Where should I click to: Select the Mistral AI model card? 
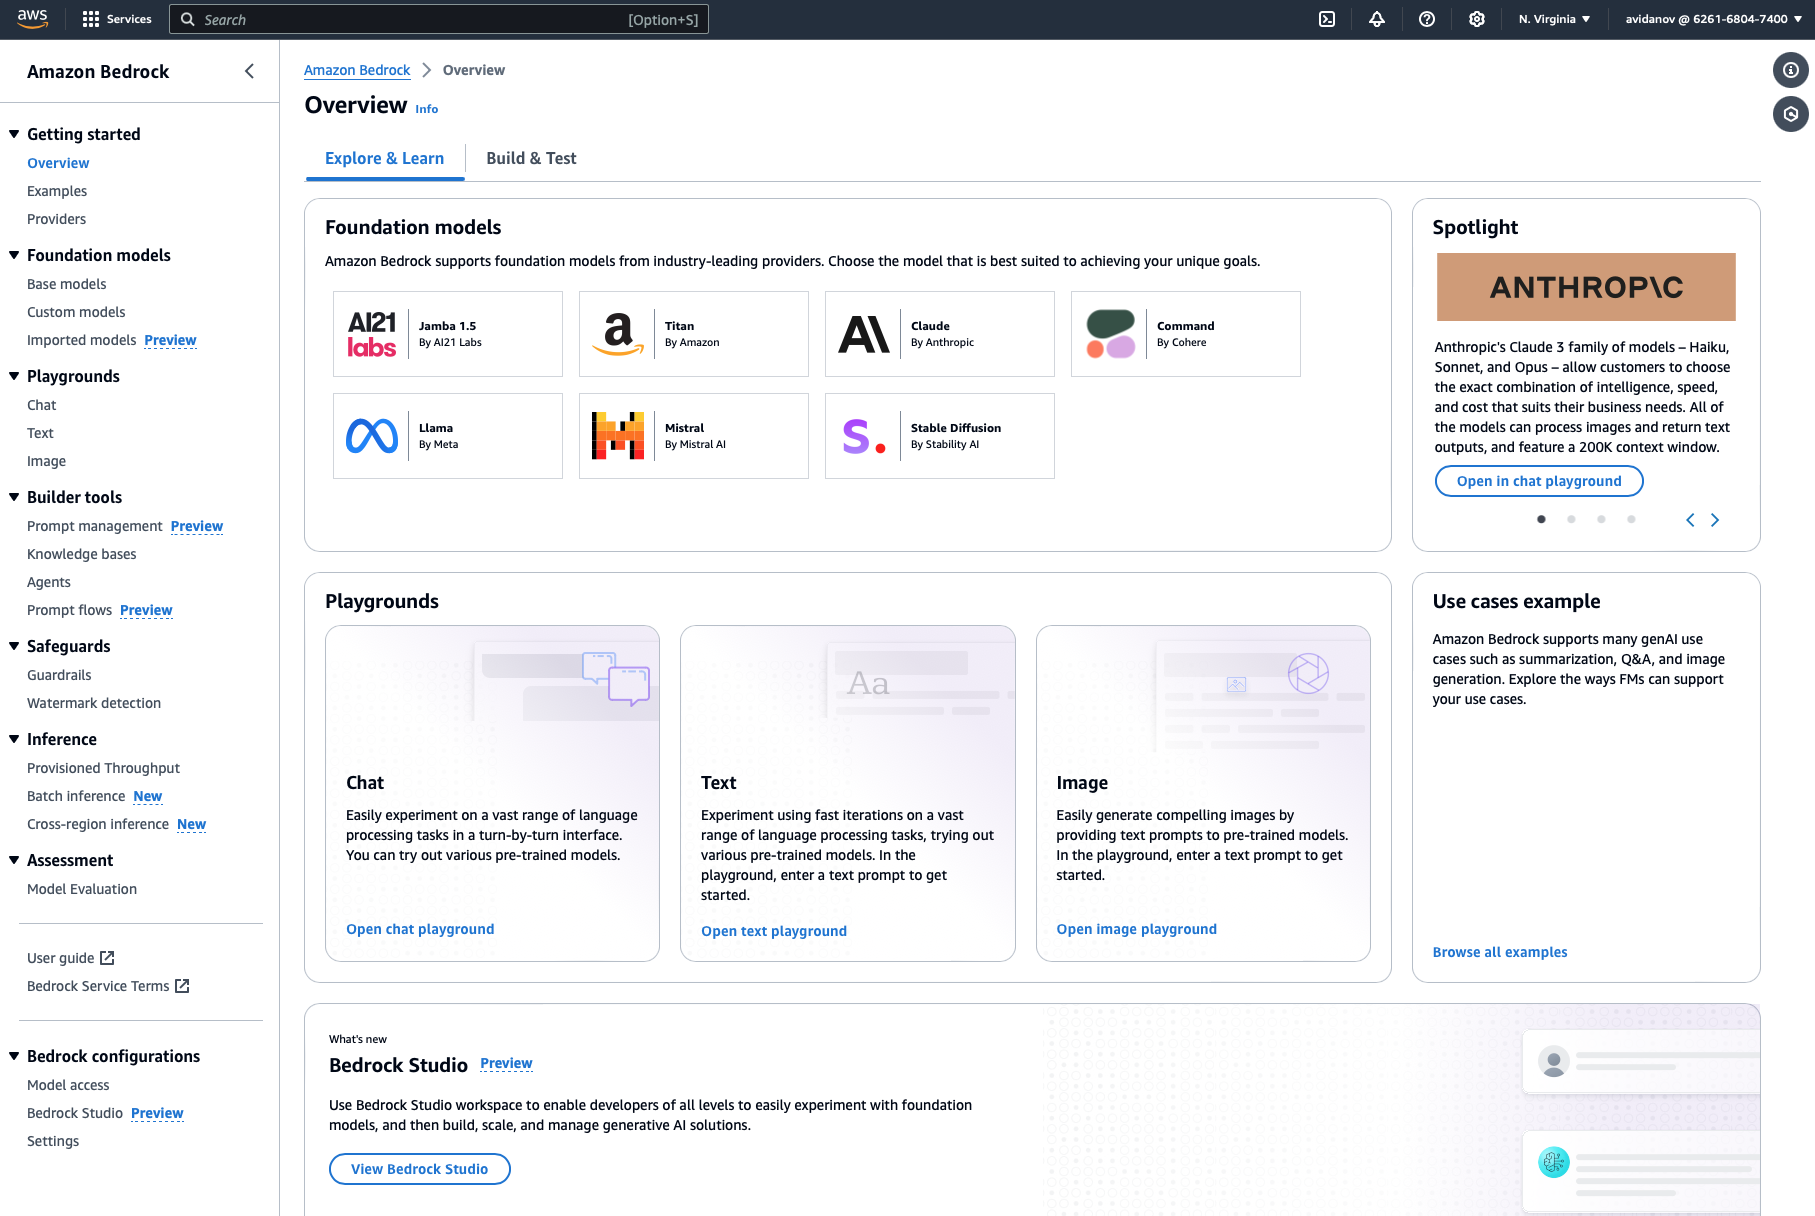(694, 436)
